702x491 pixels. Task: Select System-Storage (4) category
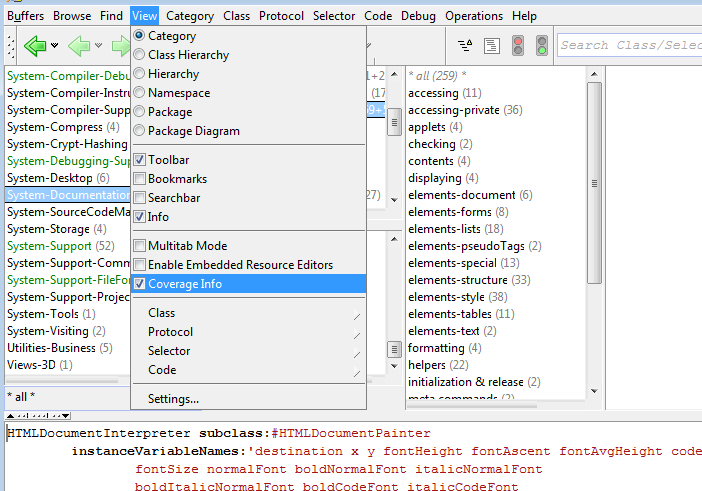(57, 229)
